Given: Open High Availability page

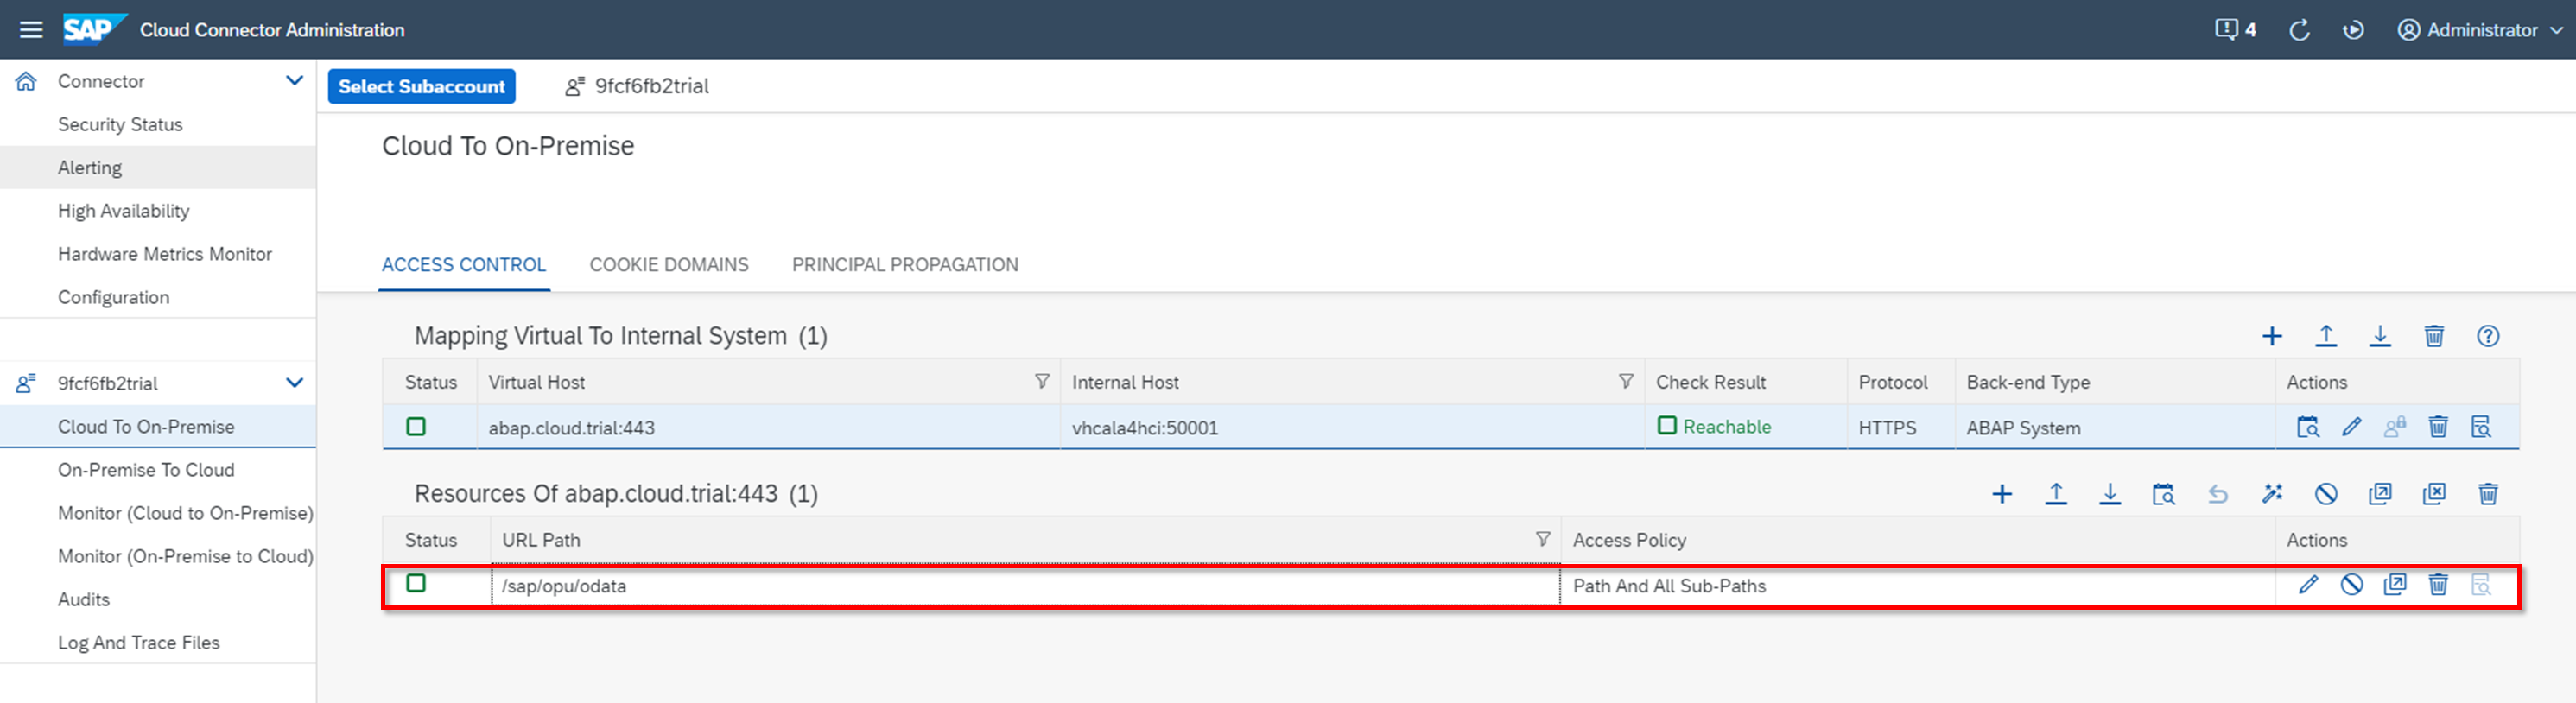Looking at the screenshot, I should pyautogui.click(x=123, y=210).
